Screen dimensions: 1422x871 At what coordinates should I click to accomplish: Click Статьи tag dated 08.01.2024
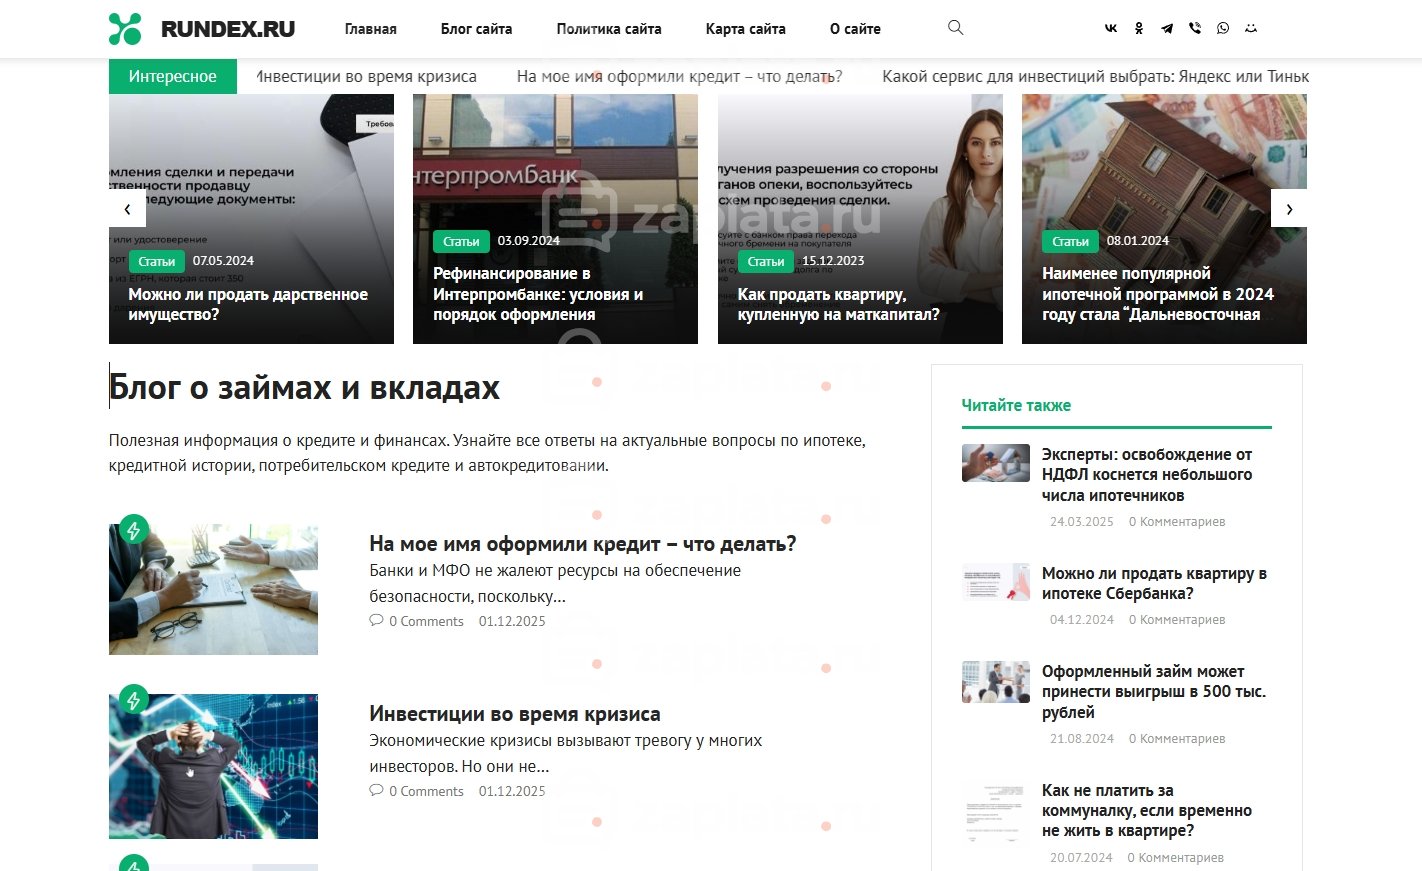(x=1070, y=242)
